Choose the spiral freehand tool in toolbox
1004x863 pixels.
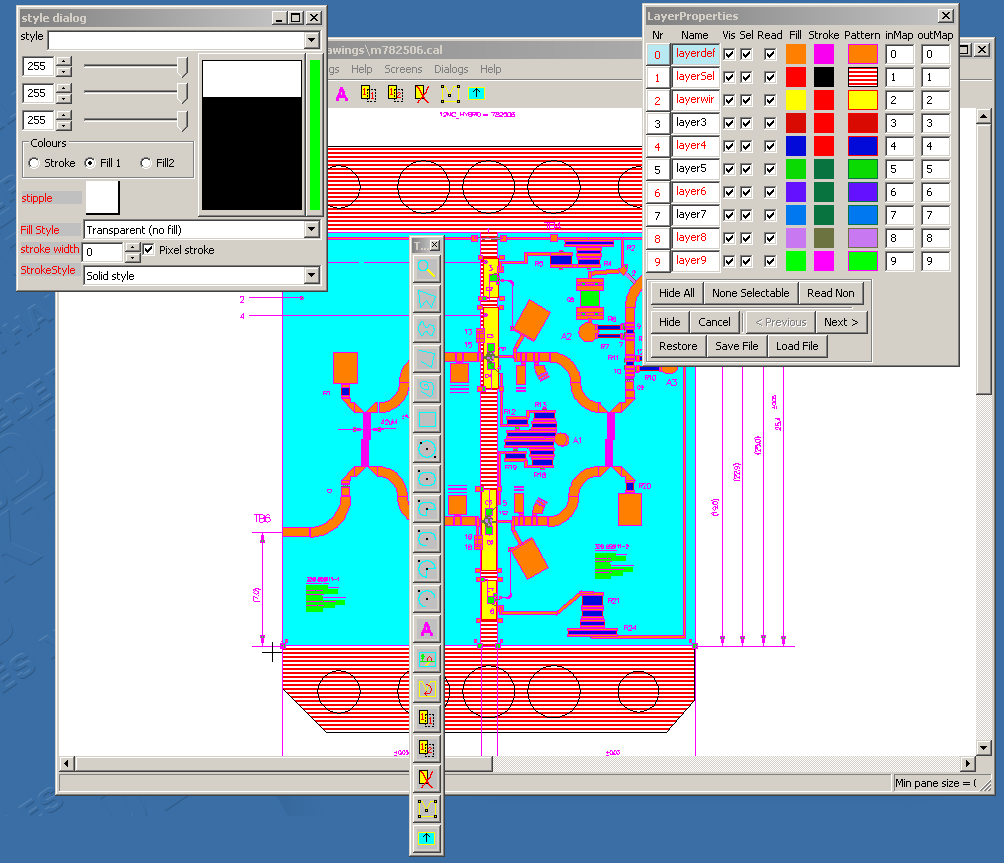pyautogui.click(x=427, y=388)
